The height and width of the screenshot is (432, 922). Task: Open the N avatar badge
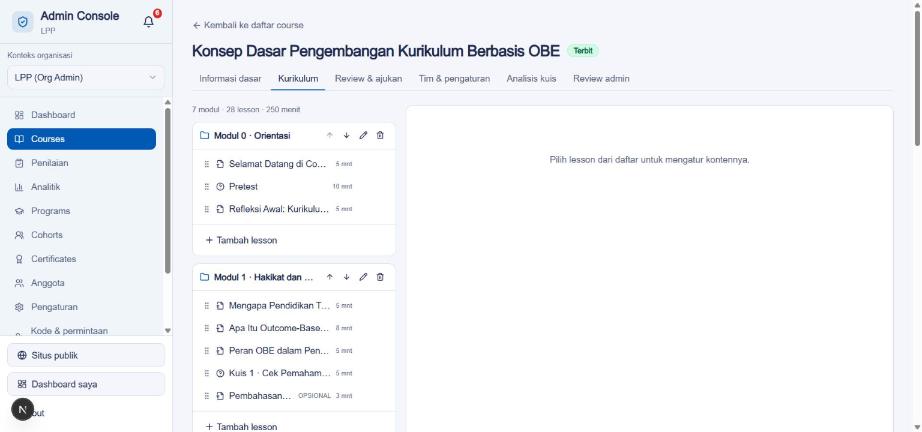[22, 409]
